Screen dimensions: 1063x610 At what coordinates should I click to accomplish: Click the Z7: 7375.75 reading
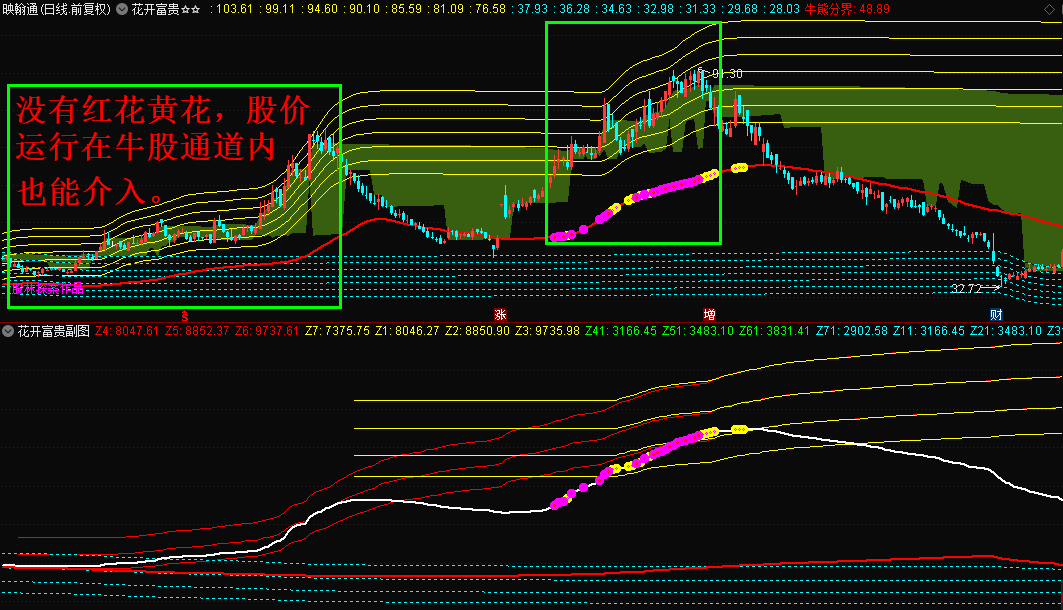(x=337, y=331)
